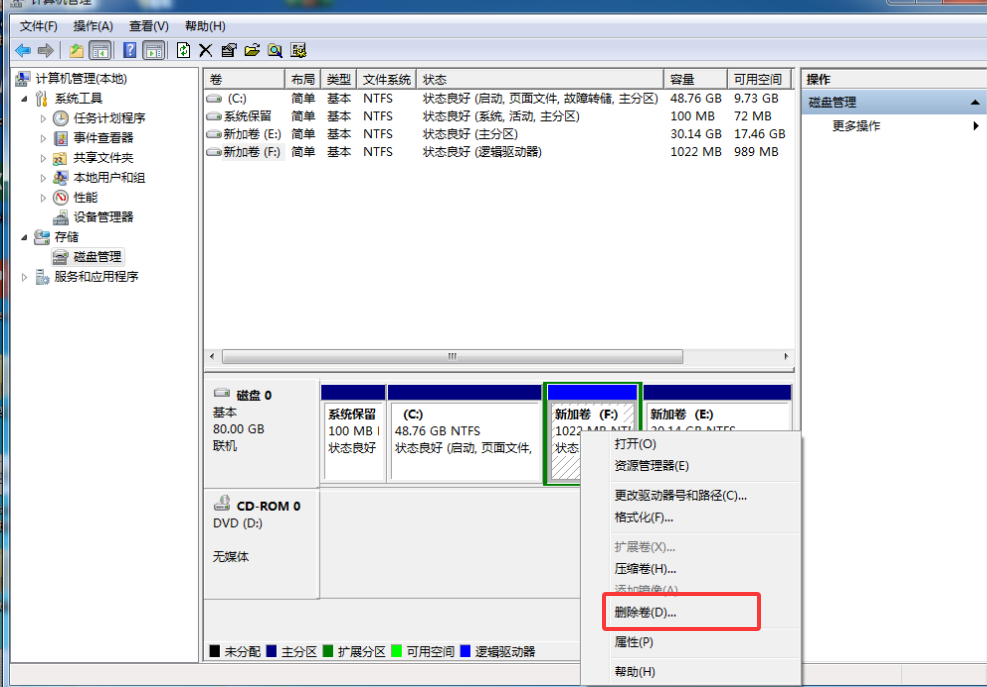Expand the 任务计划程序 tree node
Screen dimensions: 987x687
point(44,118)
